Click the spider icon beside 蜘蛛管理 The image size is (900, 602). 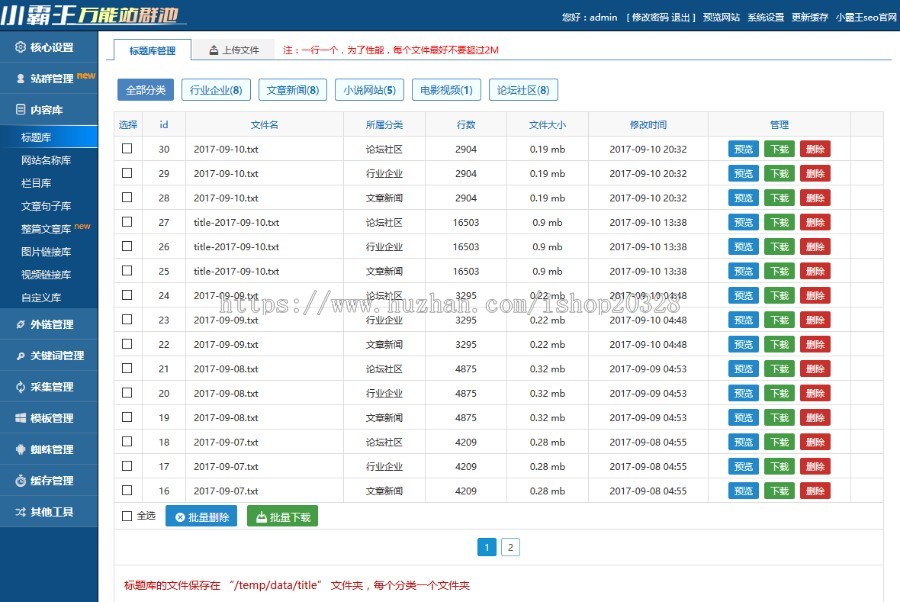coord(21,449)
